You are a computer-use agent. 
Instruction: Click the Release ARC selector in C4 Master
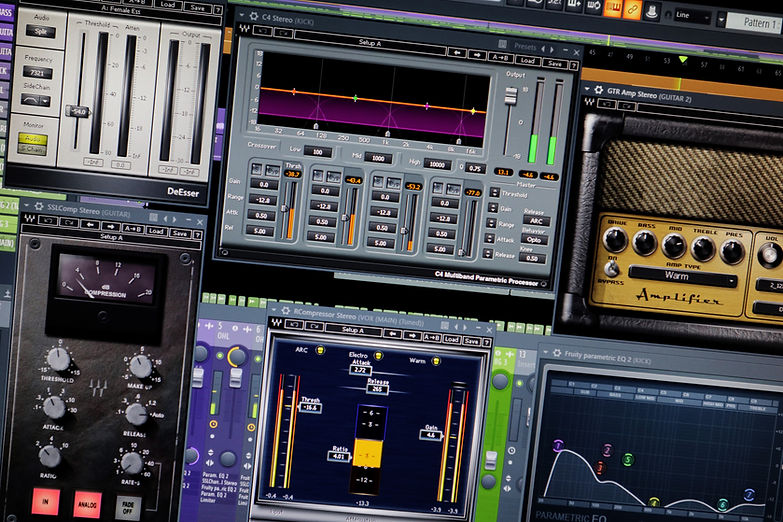[x=536, y=220]
